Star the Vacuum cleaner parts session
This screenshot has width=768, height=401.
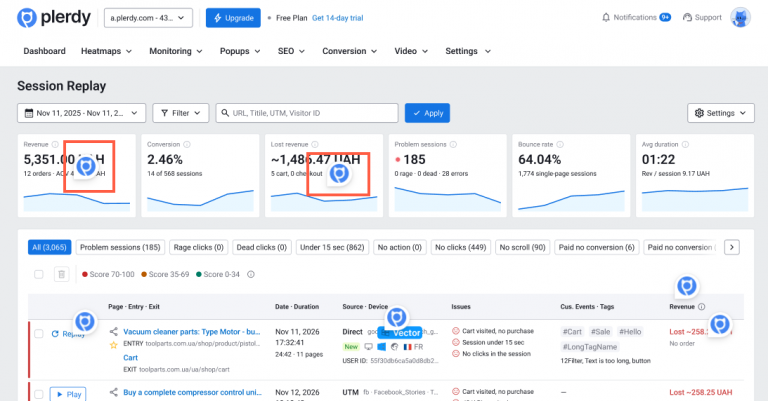114,345
